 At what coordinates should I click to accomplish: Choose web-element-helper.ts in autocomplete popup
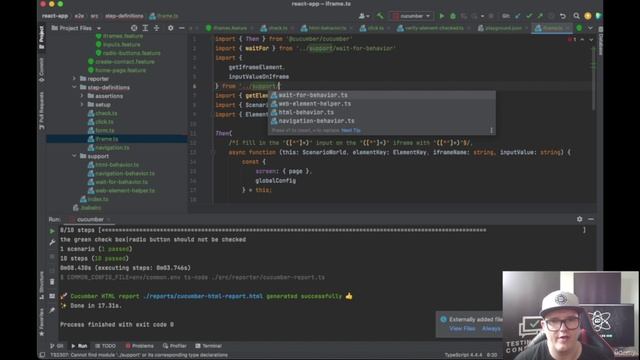pos(382,104)
